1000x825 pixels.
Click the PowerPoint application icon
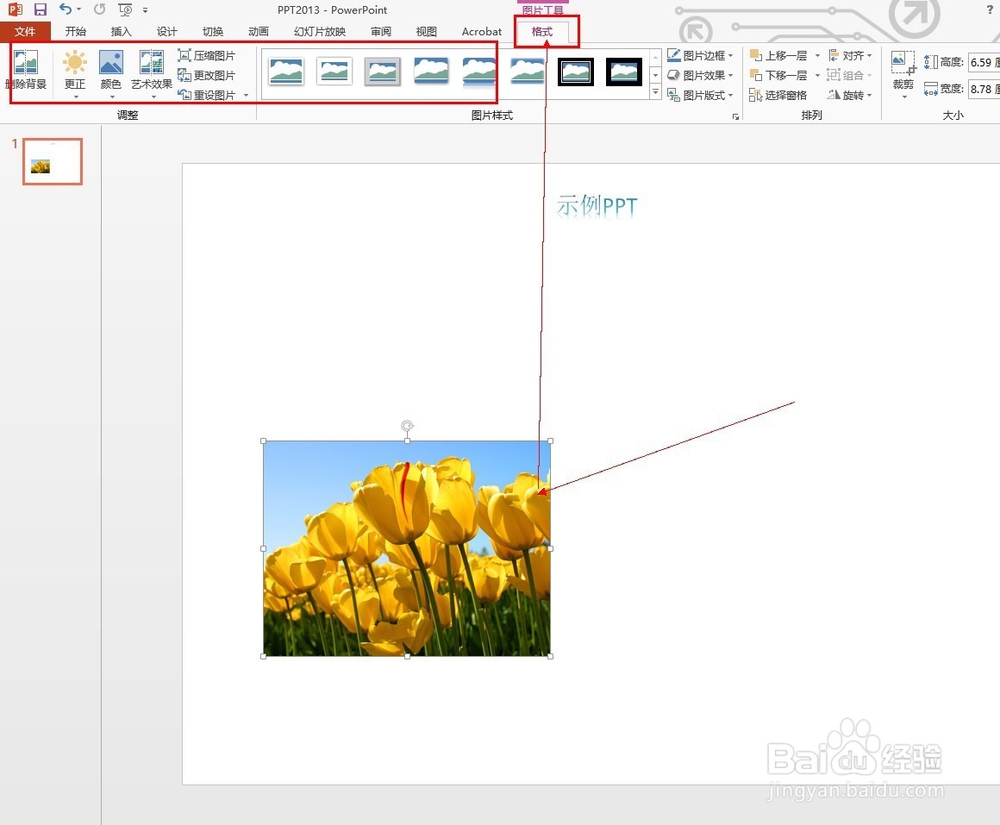[15, 10]
